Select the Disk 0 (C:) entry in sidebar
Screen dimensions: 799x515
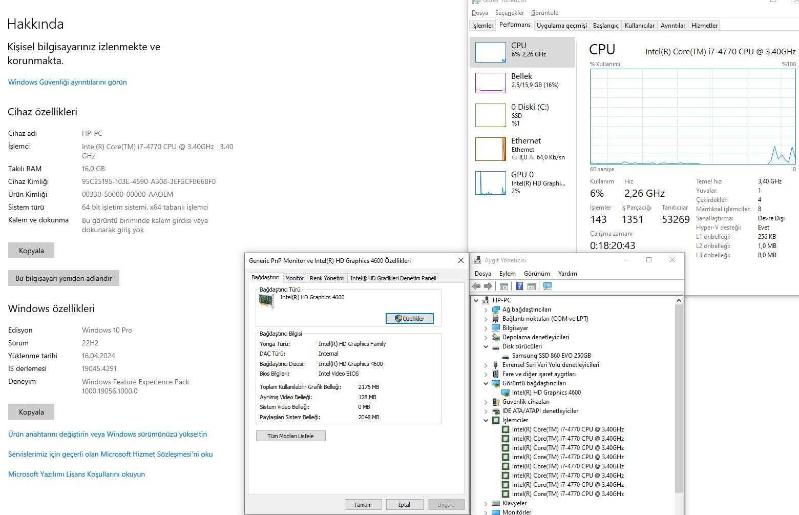point(522,115)
